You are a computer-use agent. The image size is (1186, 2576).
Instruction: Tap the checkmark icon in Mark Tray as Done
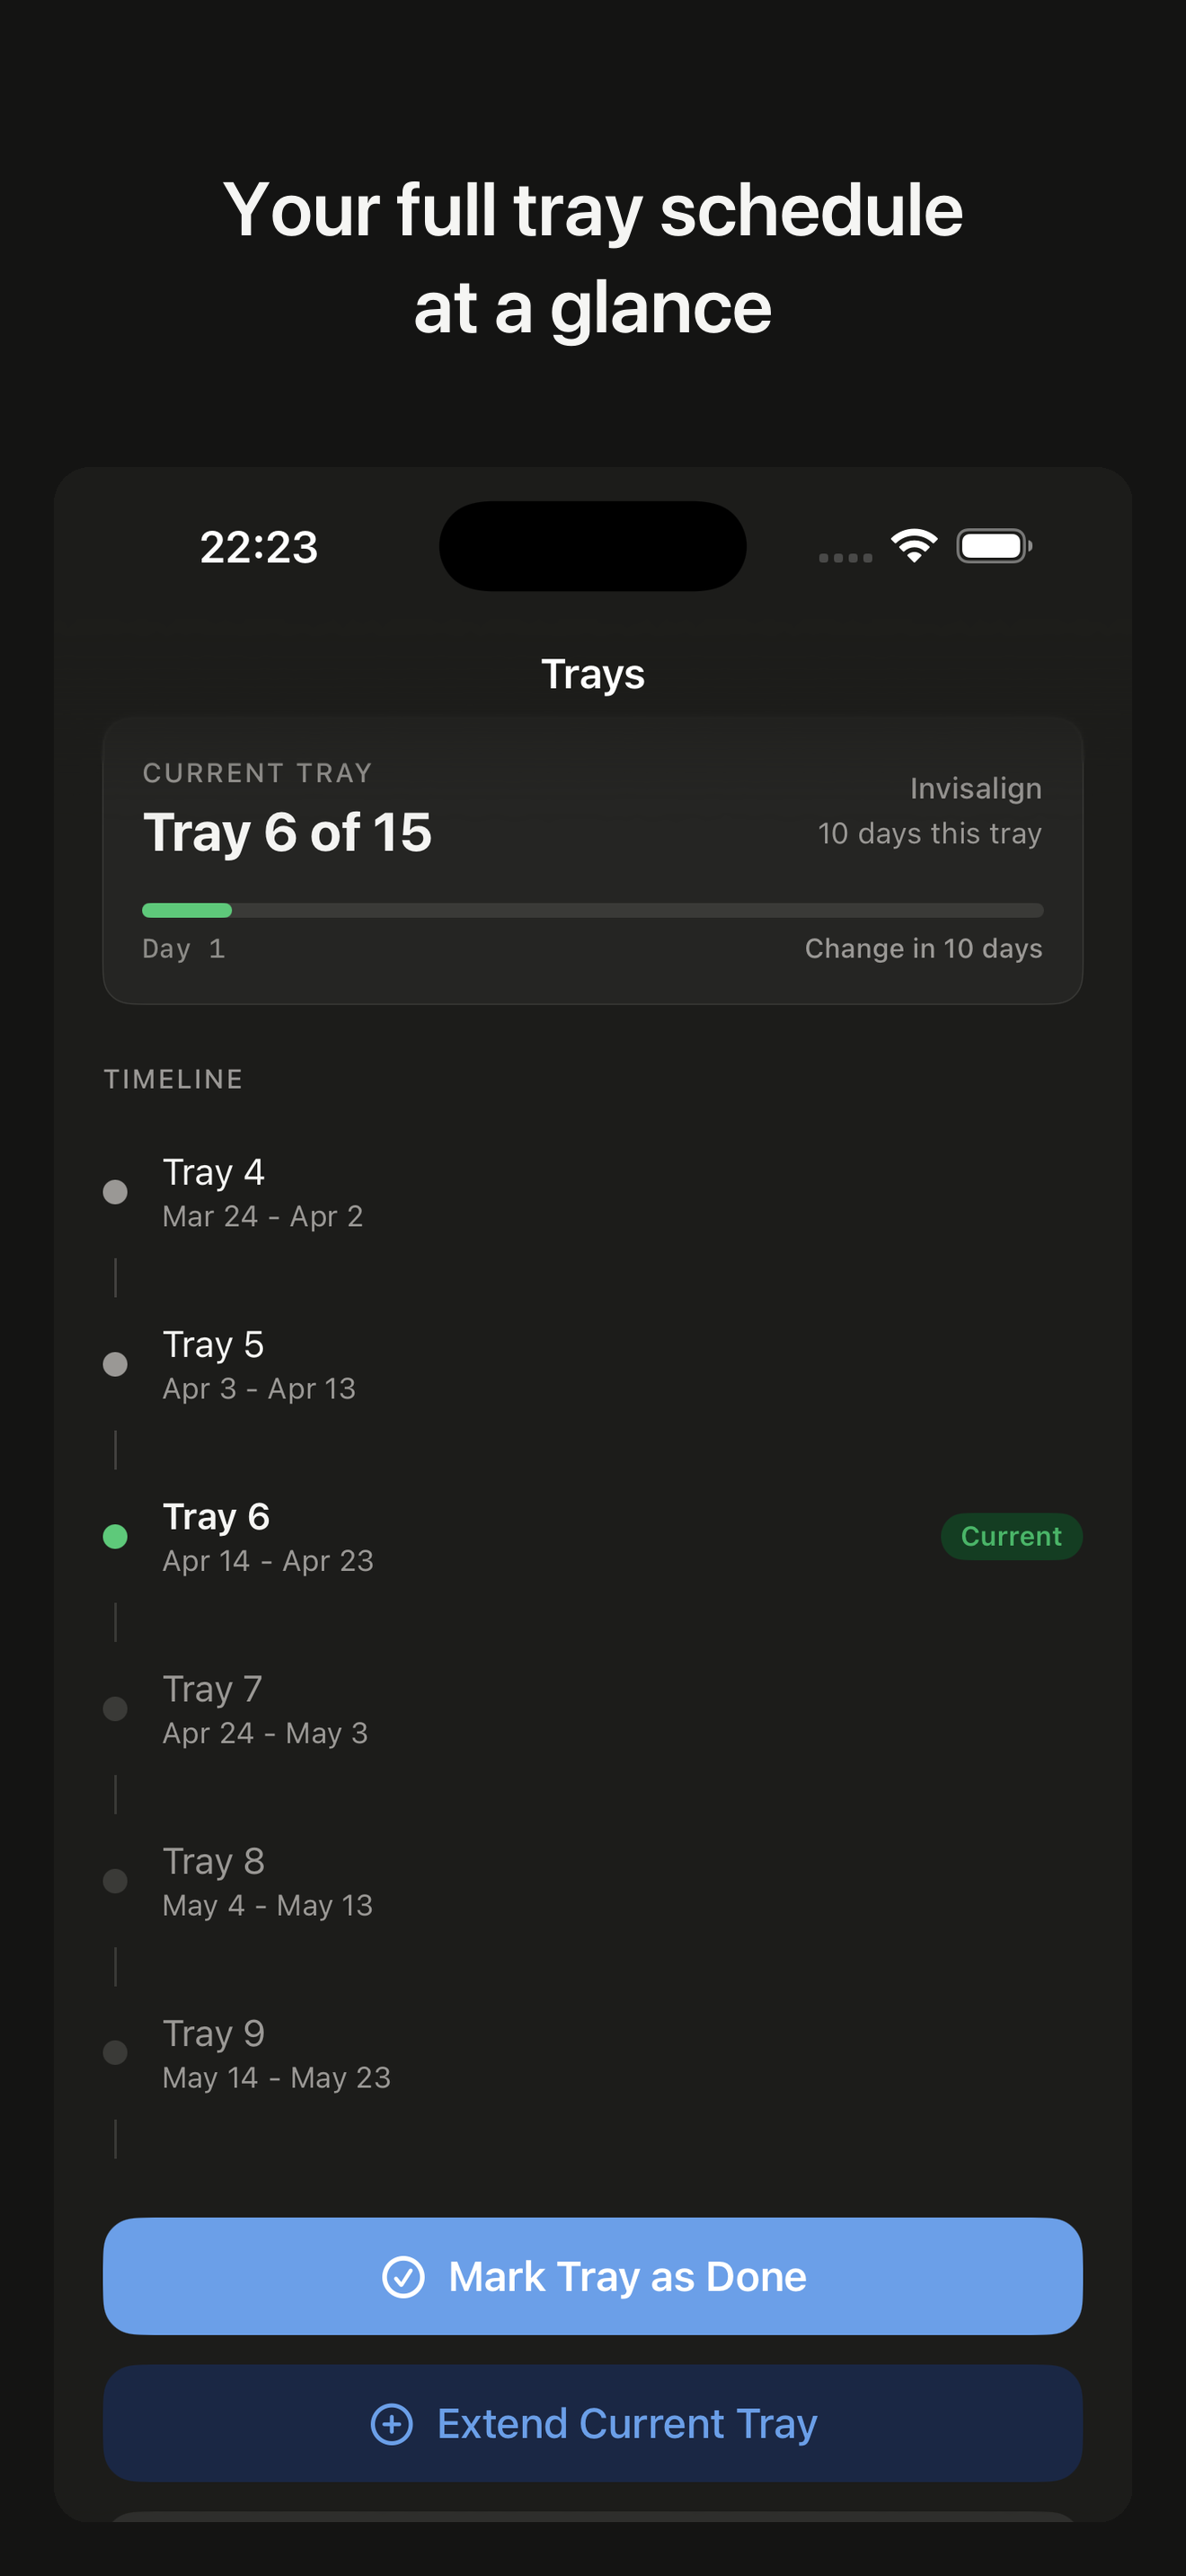pyautogui.click(x=403, y=2277)
